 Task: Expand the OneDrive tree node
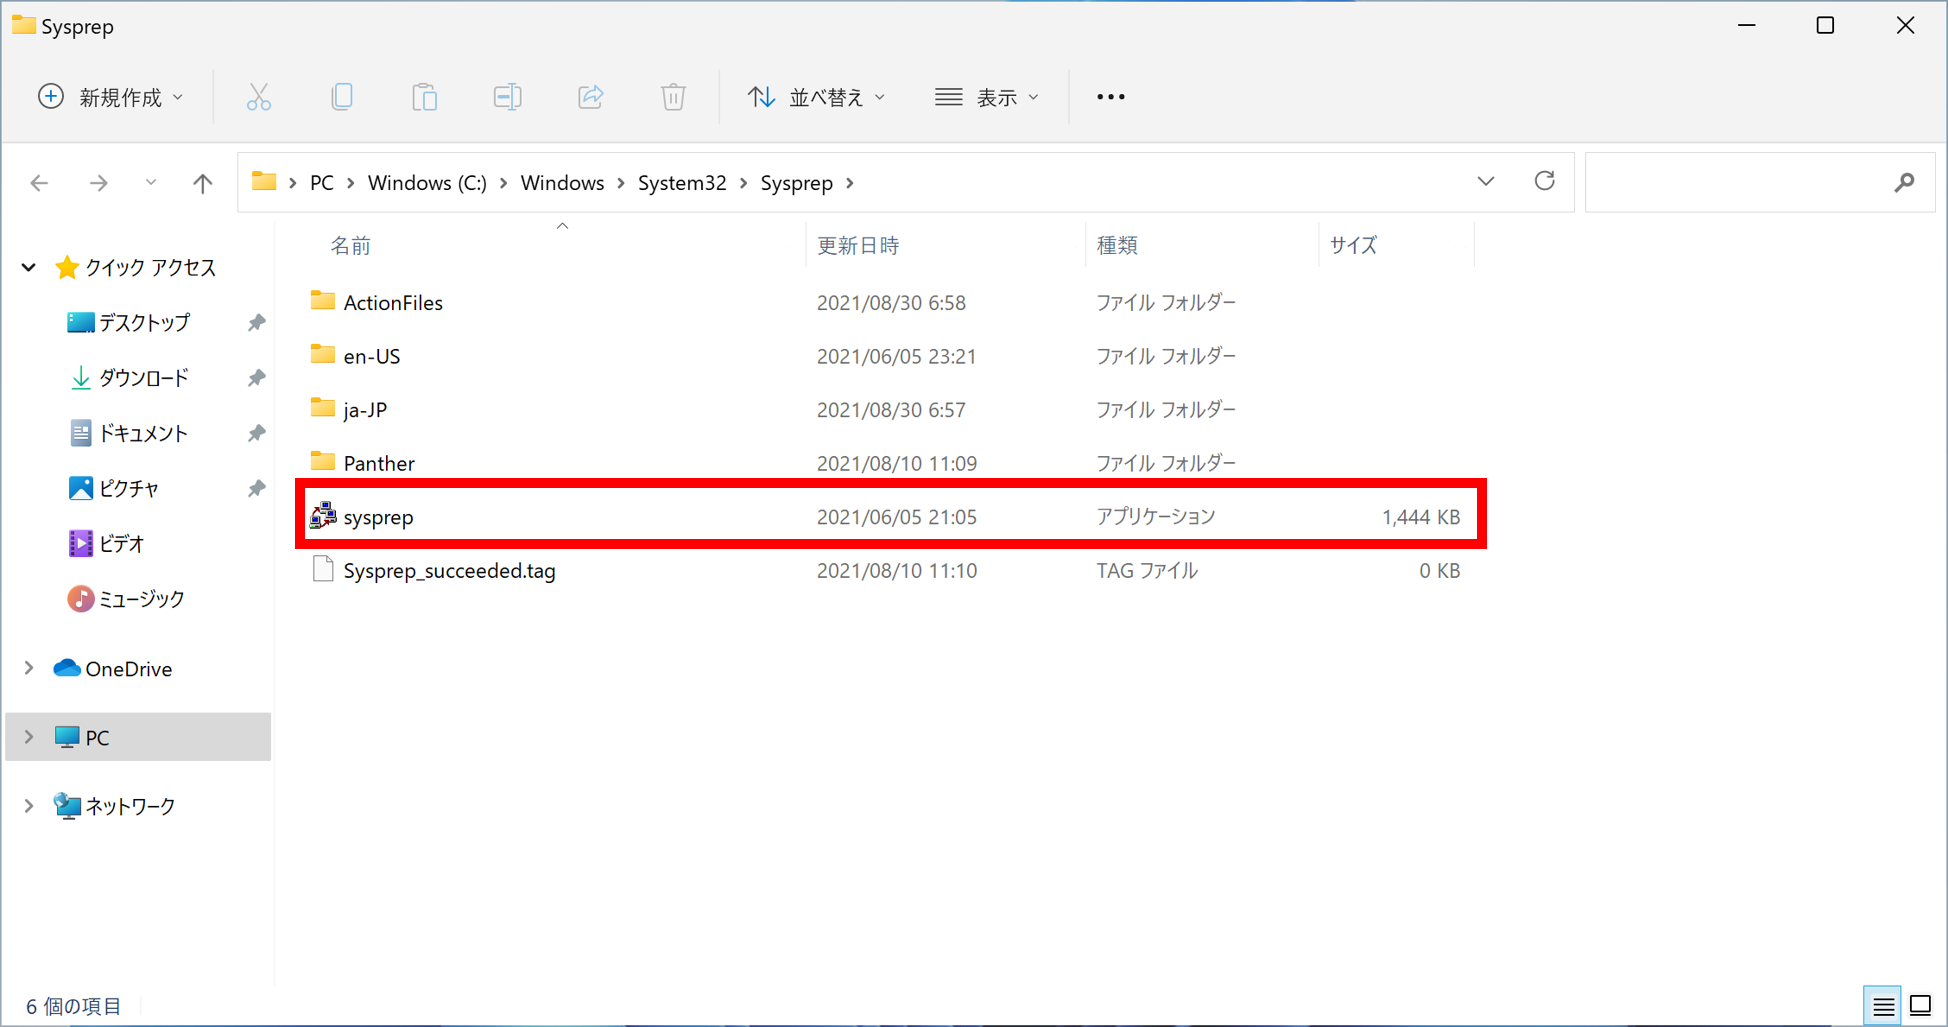coord(29,668)
